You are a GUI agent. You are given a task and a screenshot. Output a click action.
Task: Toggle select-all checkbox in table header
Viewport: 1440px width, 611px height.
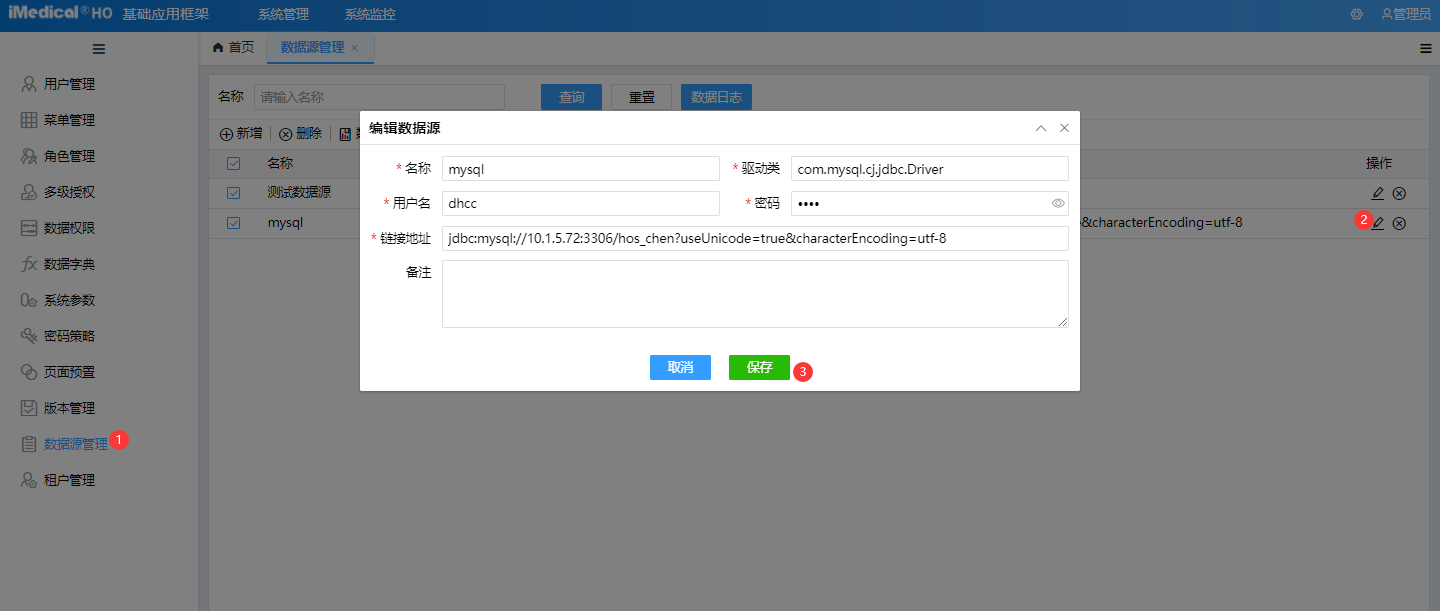[234, 164]
